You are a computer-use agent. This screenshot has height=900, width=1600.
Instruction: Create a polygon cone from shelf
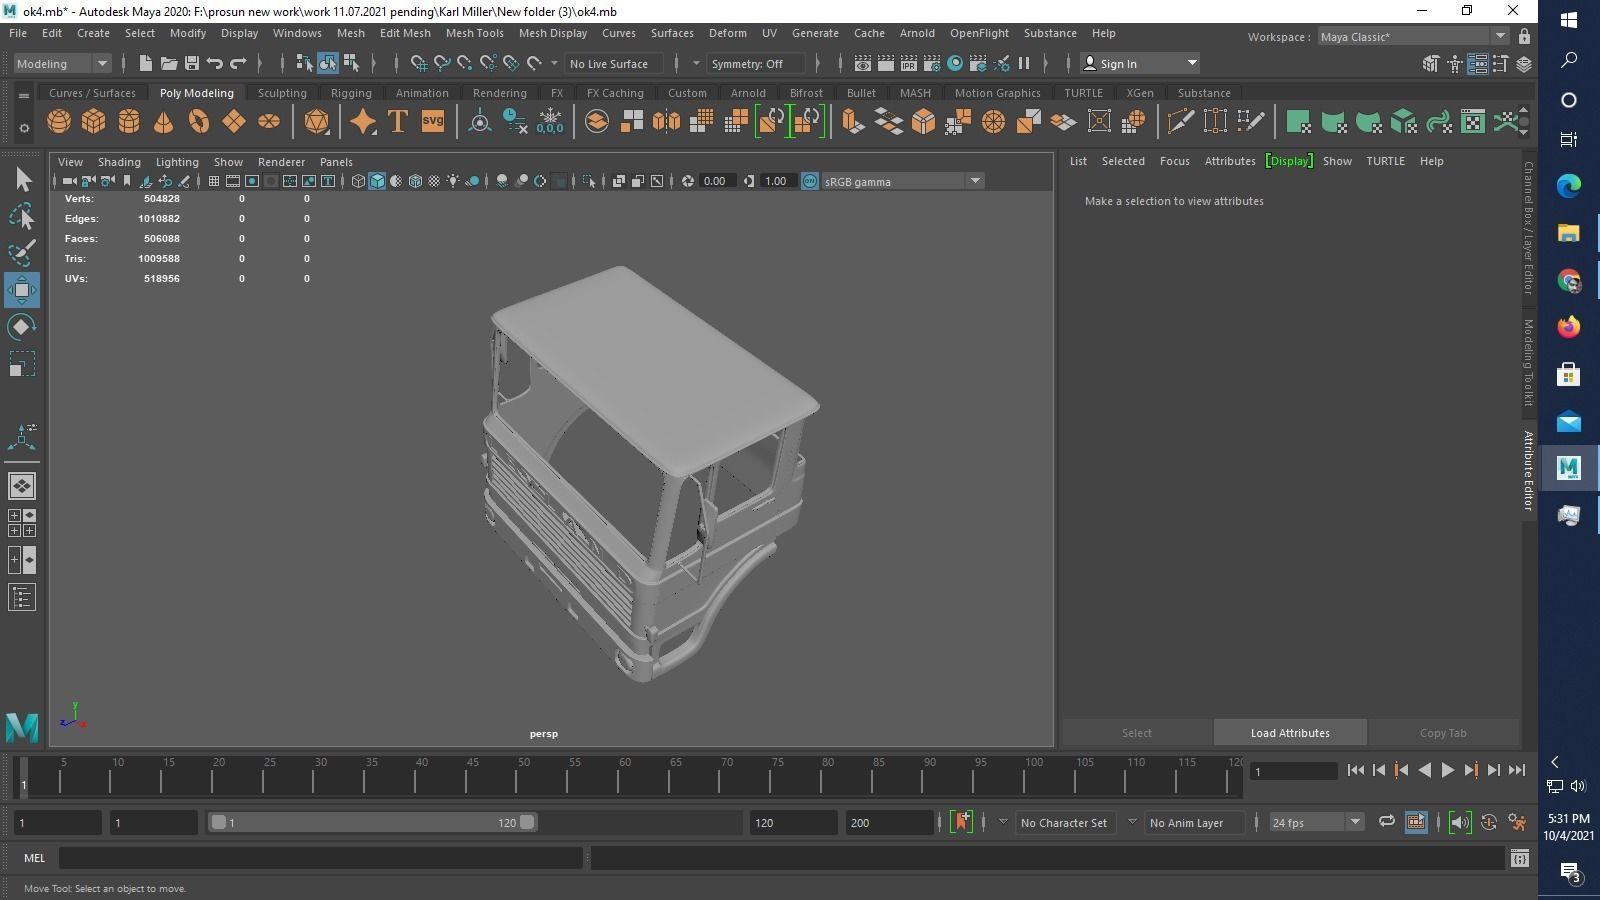[x=164, y=122]
